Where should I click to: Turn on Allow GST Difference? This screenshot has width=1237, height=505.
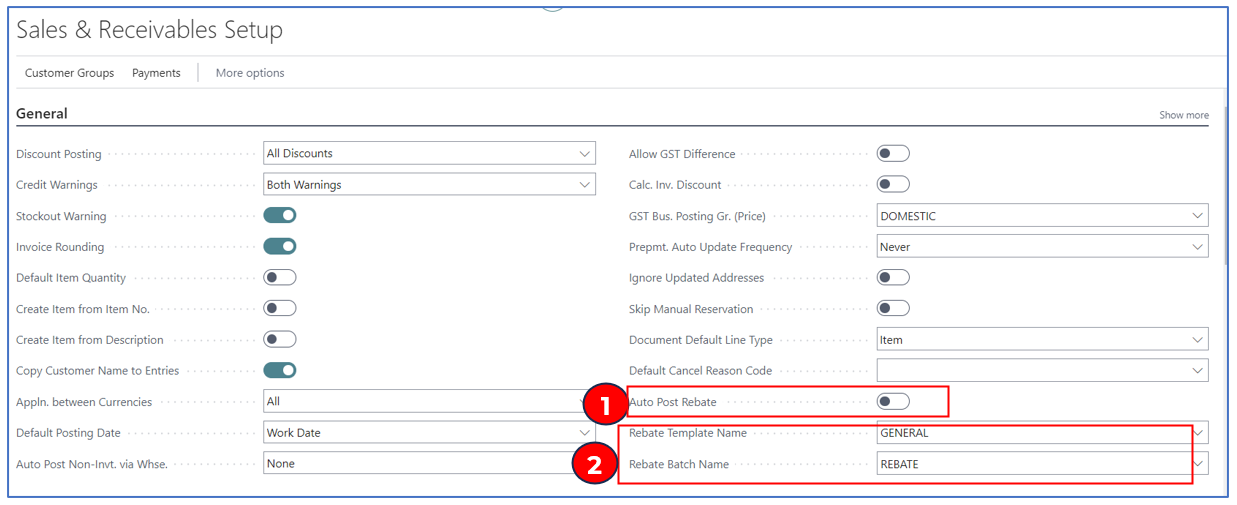[x=893, y=153]
